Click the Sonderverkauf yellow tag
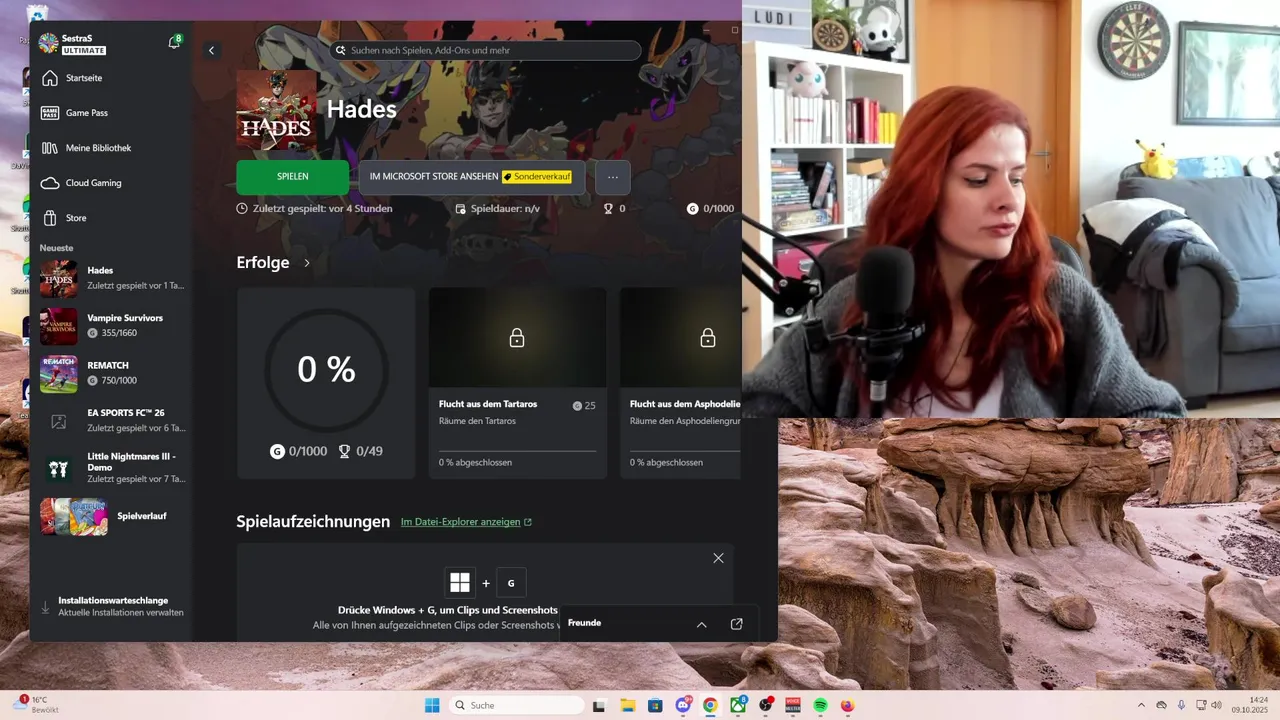Viewport: 1280px width, 720px height. [537, 177]
